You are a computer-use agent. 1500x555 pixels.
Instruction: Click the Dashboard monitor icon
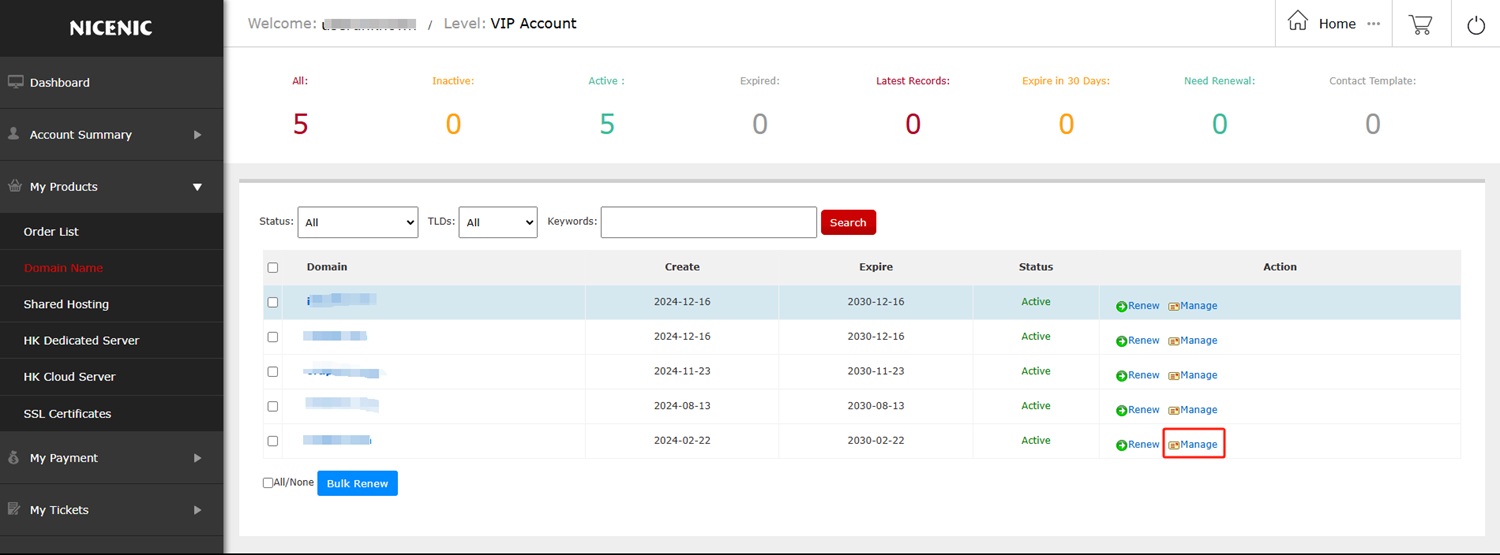coord(15,82)
